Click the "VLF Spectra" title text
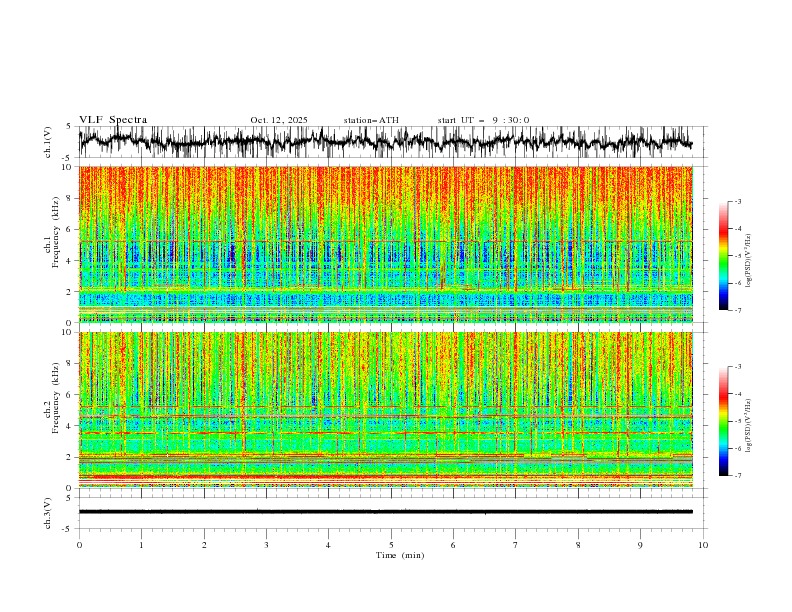The height and width of the screenshot is (612, 792). click(x=113, y=120)
